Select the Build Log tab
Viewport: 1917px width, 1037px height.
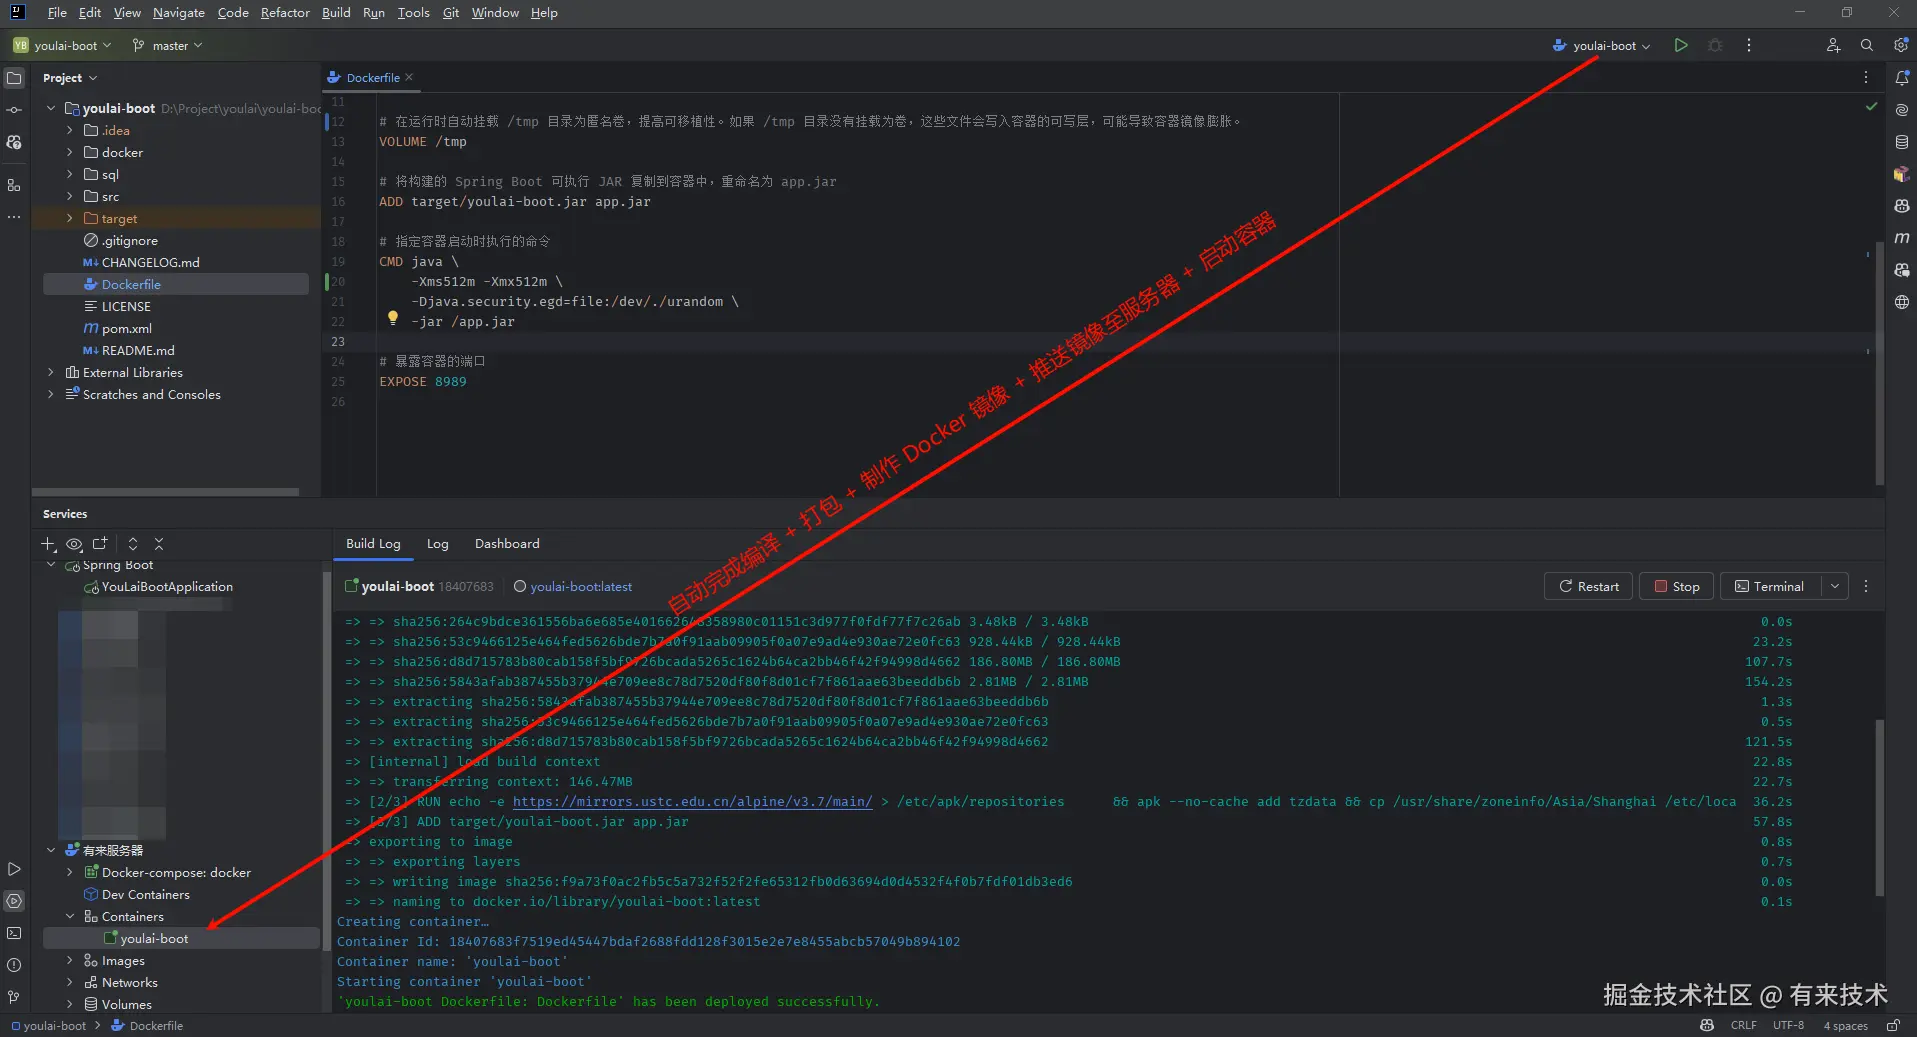[x=373, y=544]
